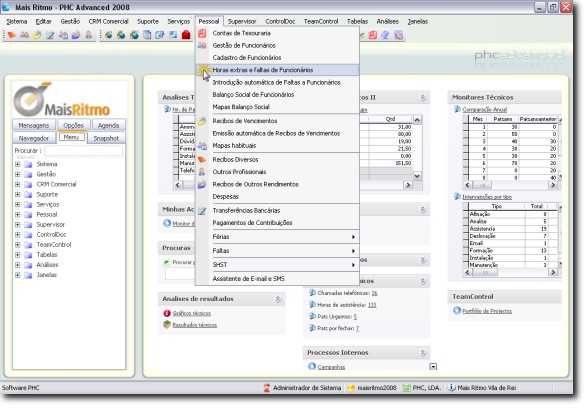
Task: Click the Sistema folder icon in tree
Action: tap(28, 164)
